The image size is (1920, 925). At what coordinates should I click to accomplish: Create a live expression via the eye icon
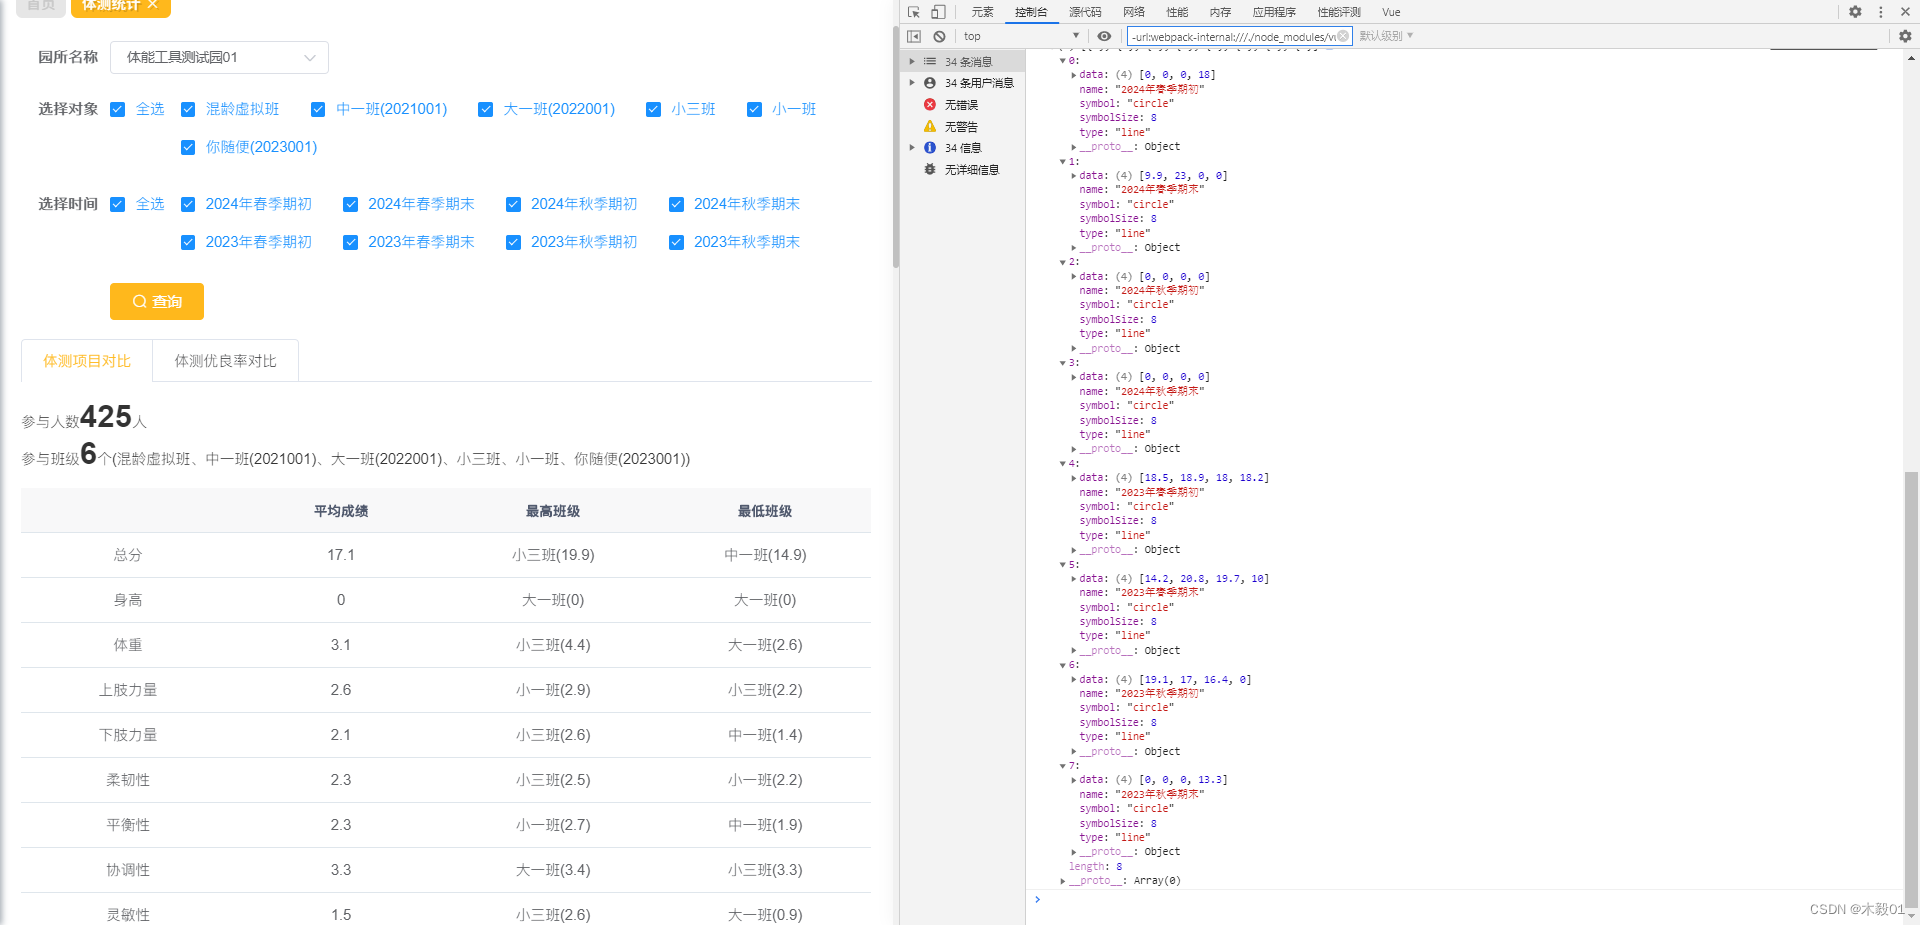(x=1104, y=35)
